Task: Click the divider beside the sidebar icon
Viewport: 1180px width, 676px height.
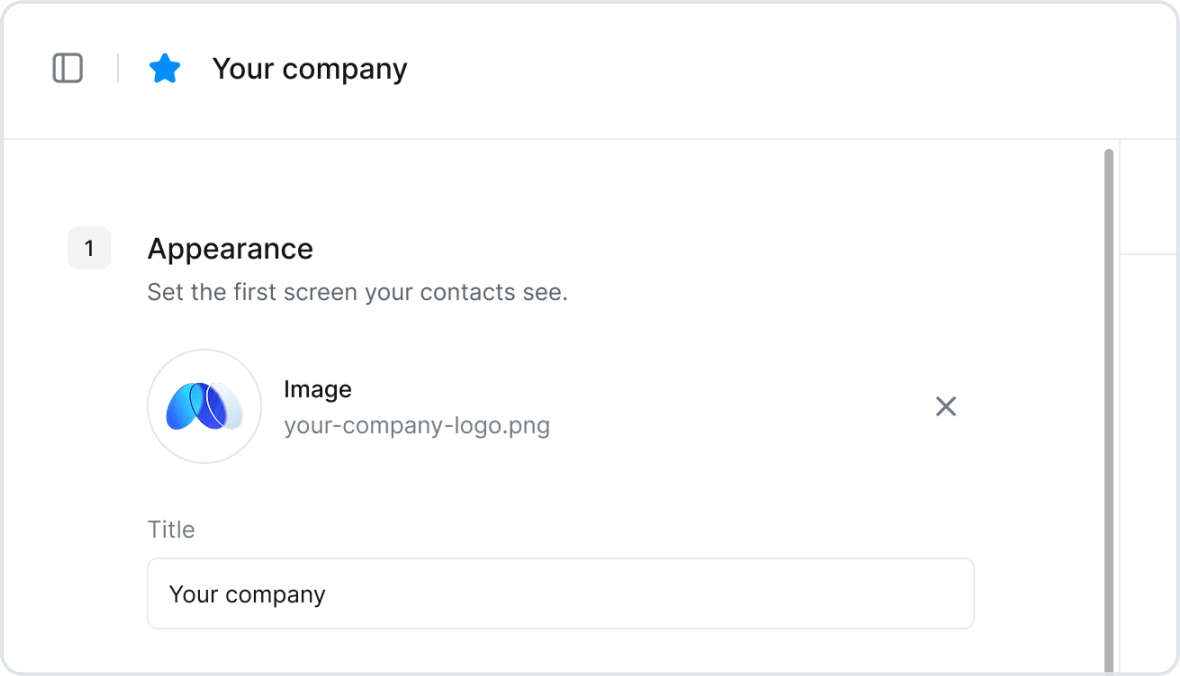Action: coord(118,69)
